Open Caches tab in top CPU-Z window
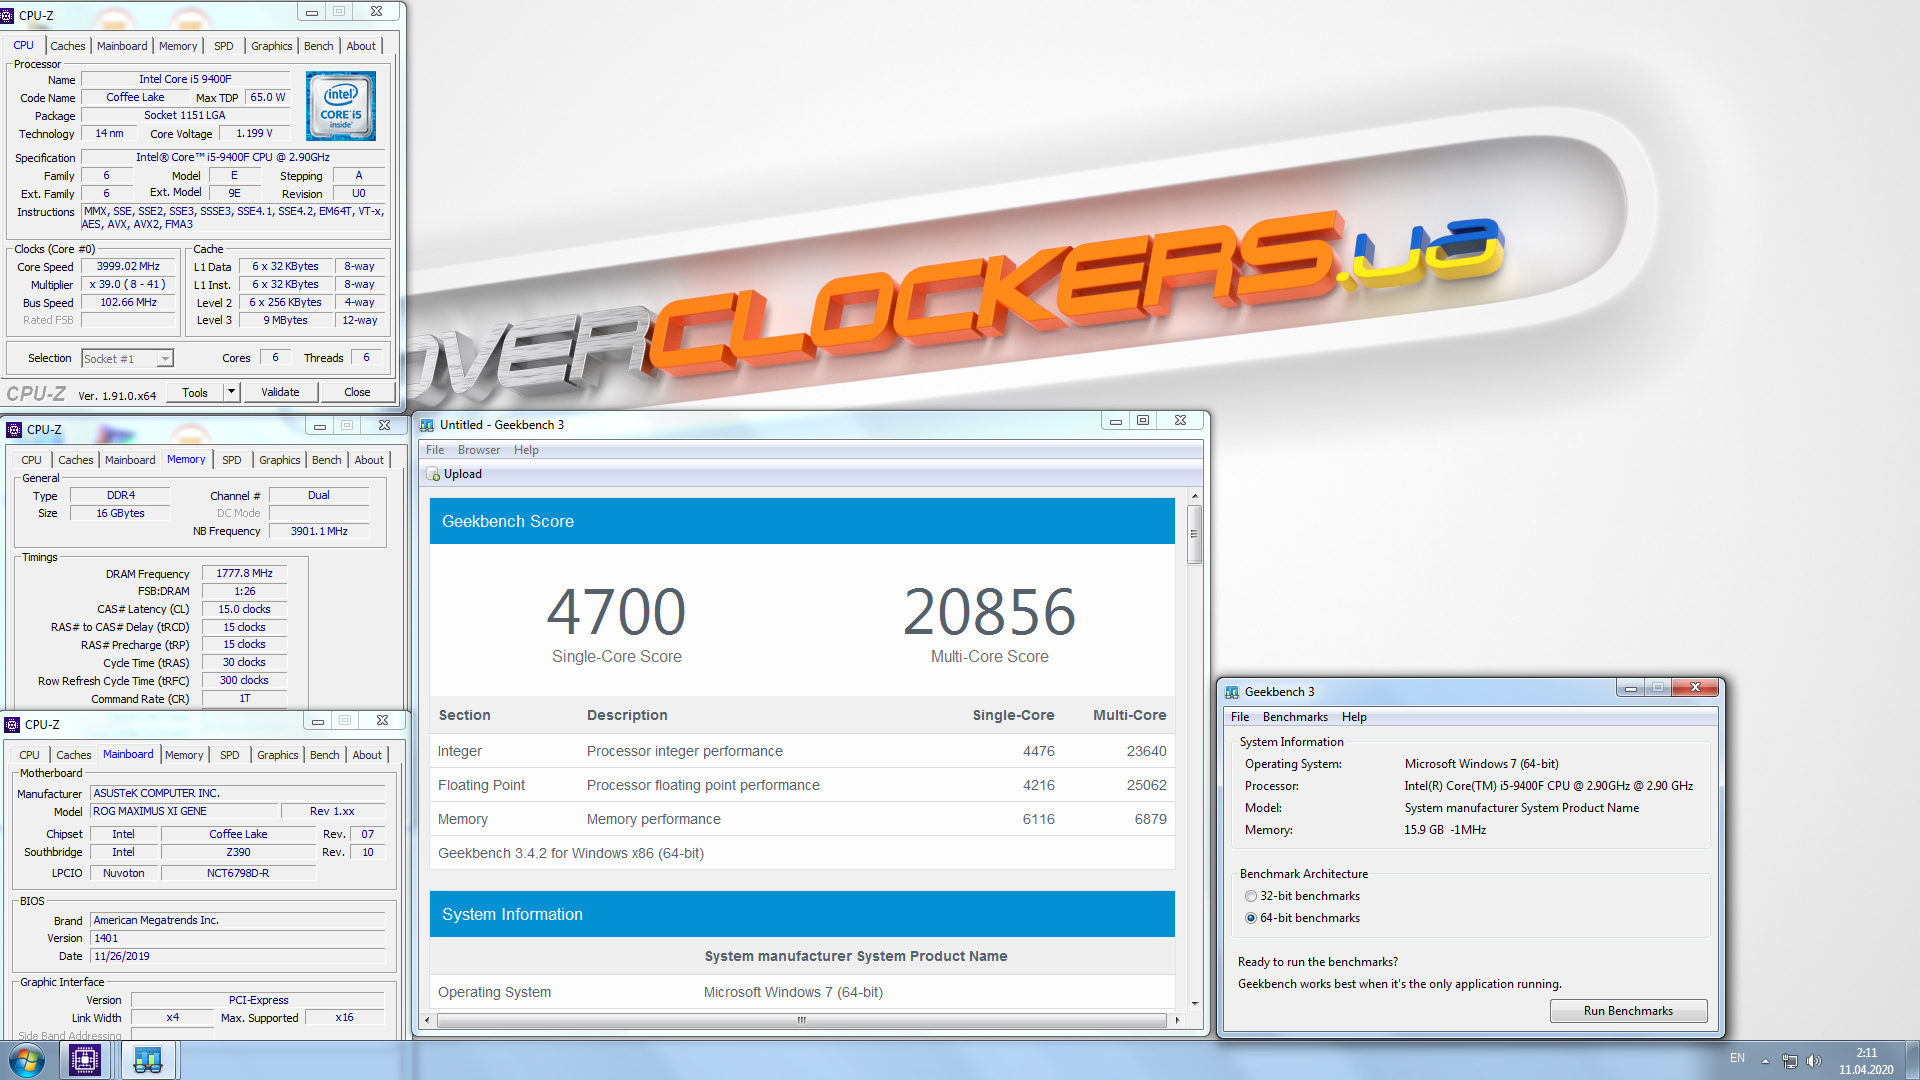 pos(68,46)
